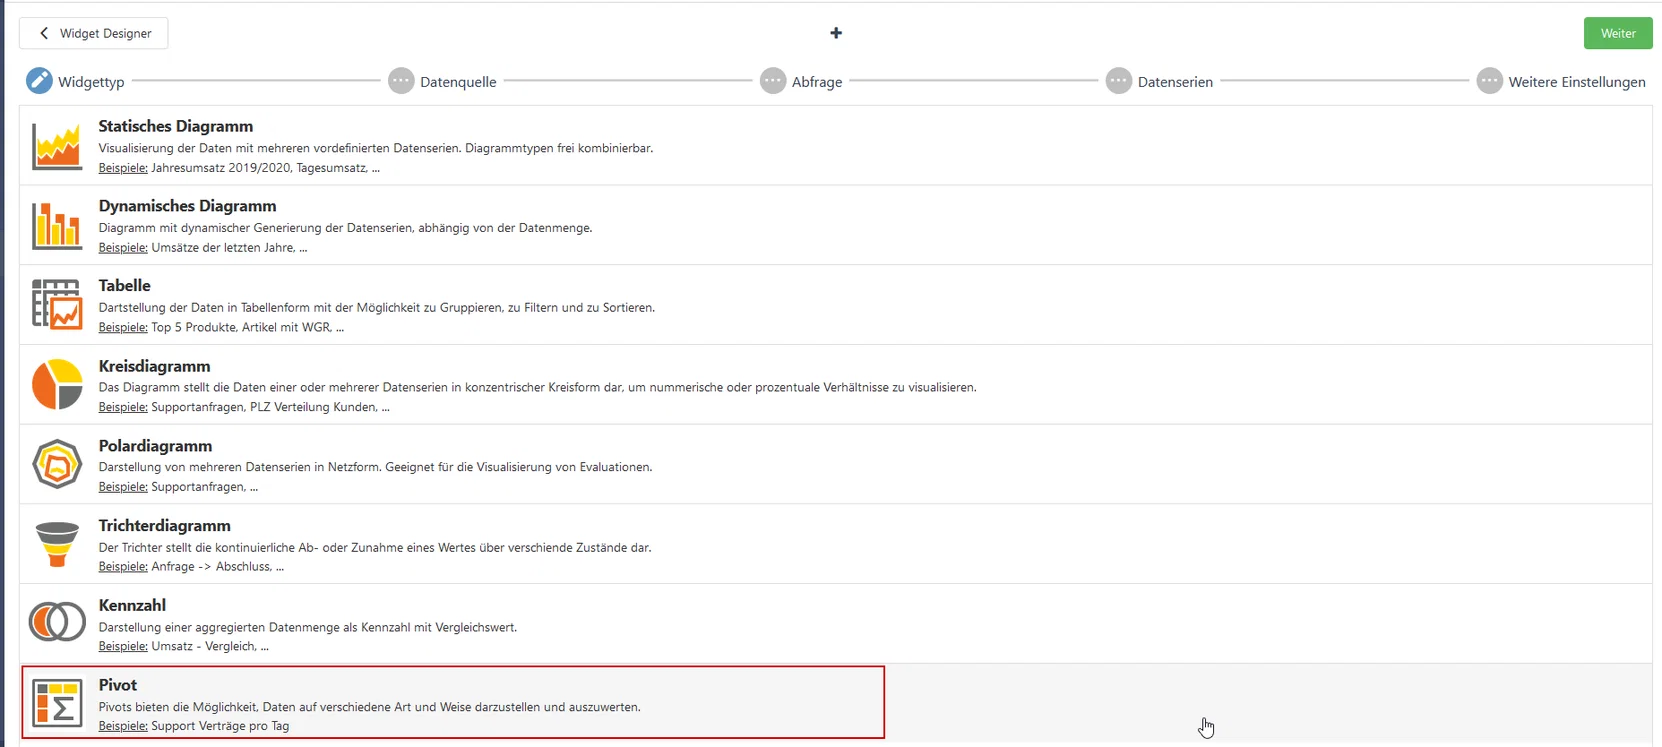Click text 'Jahresumsatz 2019/2020, Tagesumsatz, ...'
Viewport: 1662px width, 747px height.
point(266,168)
